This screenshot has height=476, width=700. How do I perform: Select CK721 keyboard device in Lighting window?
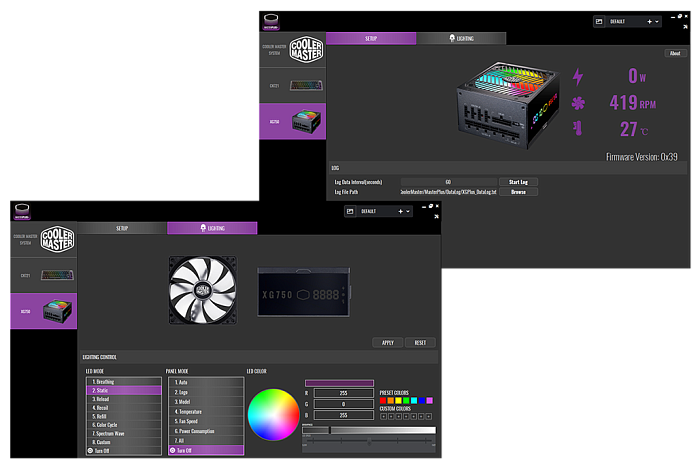(44, 275)
